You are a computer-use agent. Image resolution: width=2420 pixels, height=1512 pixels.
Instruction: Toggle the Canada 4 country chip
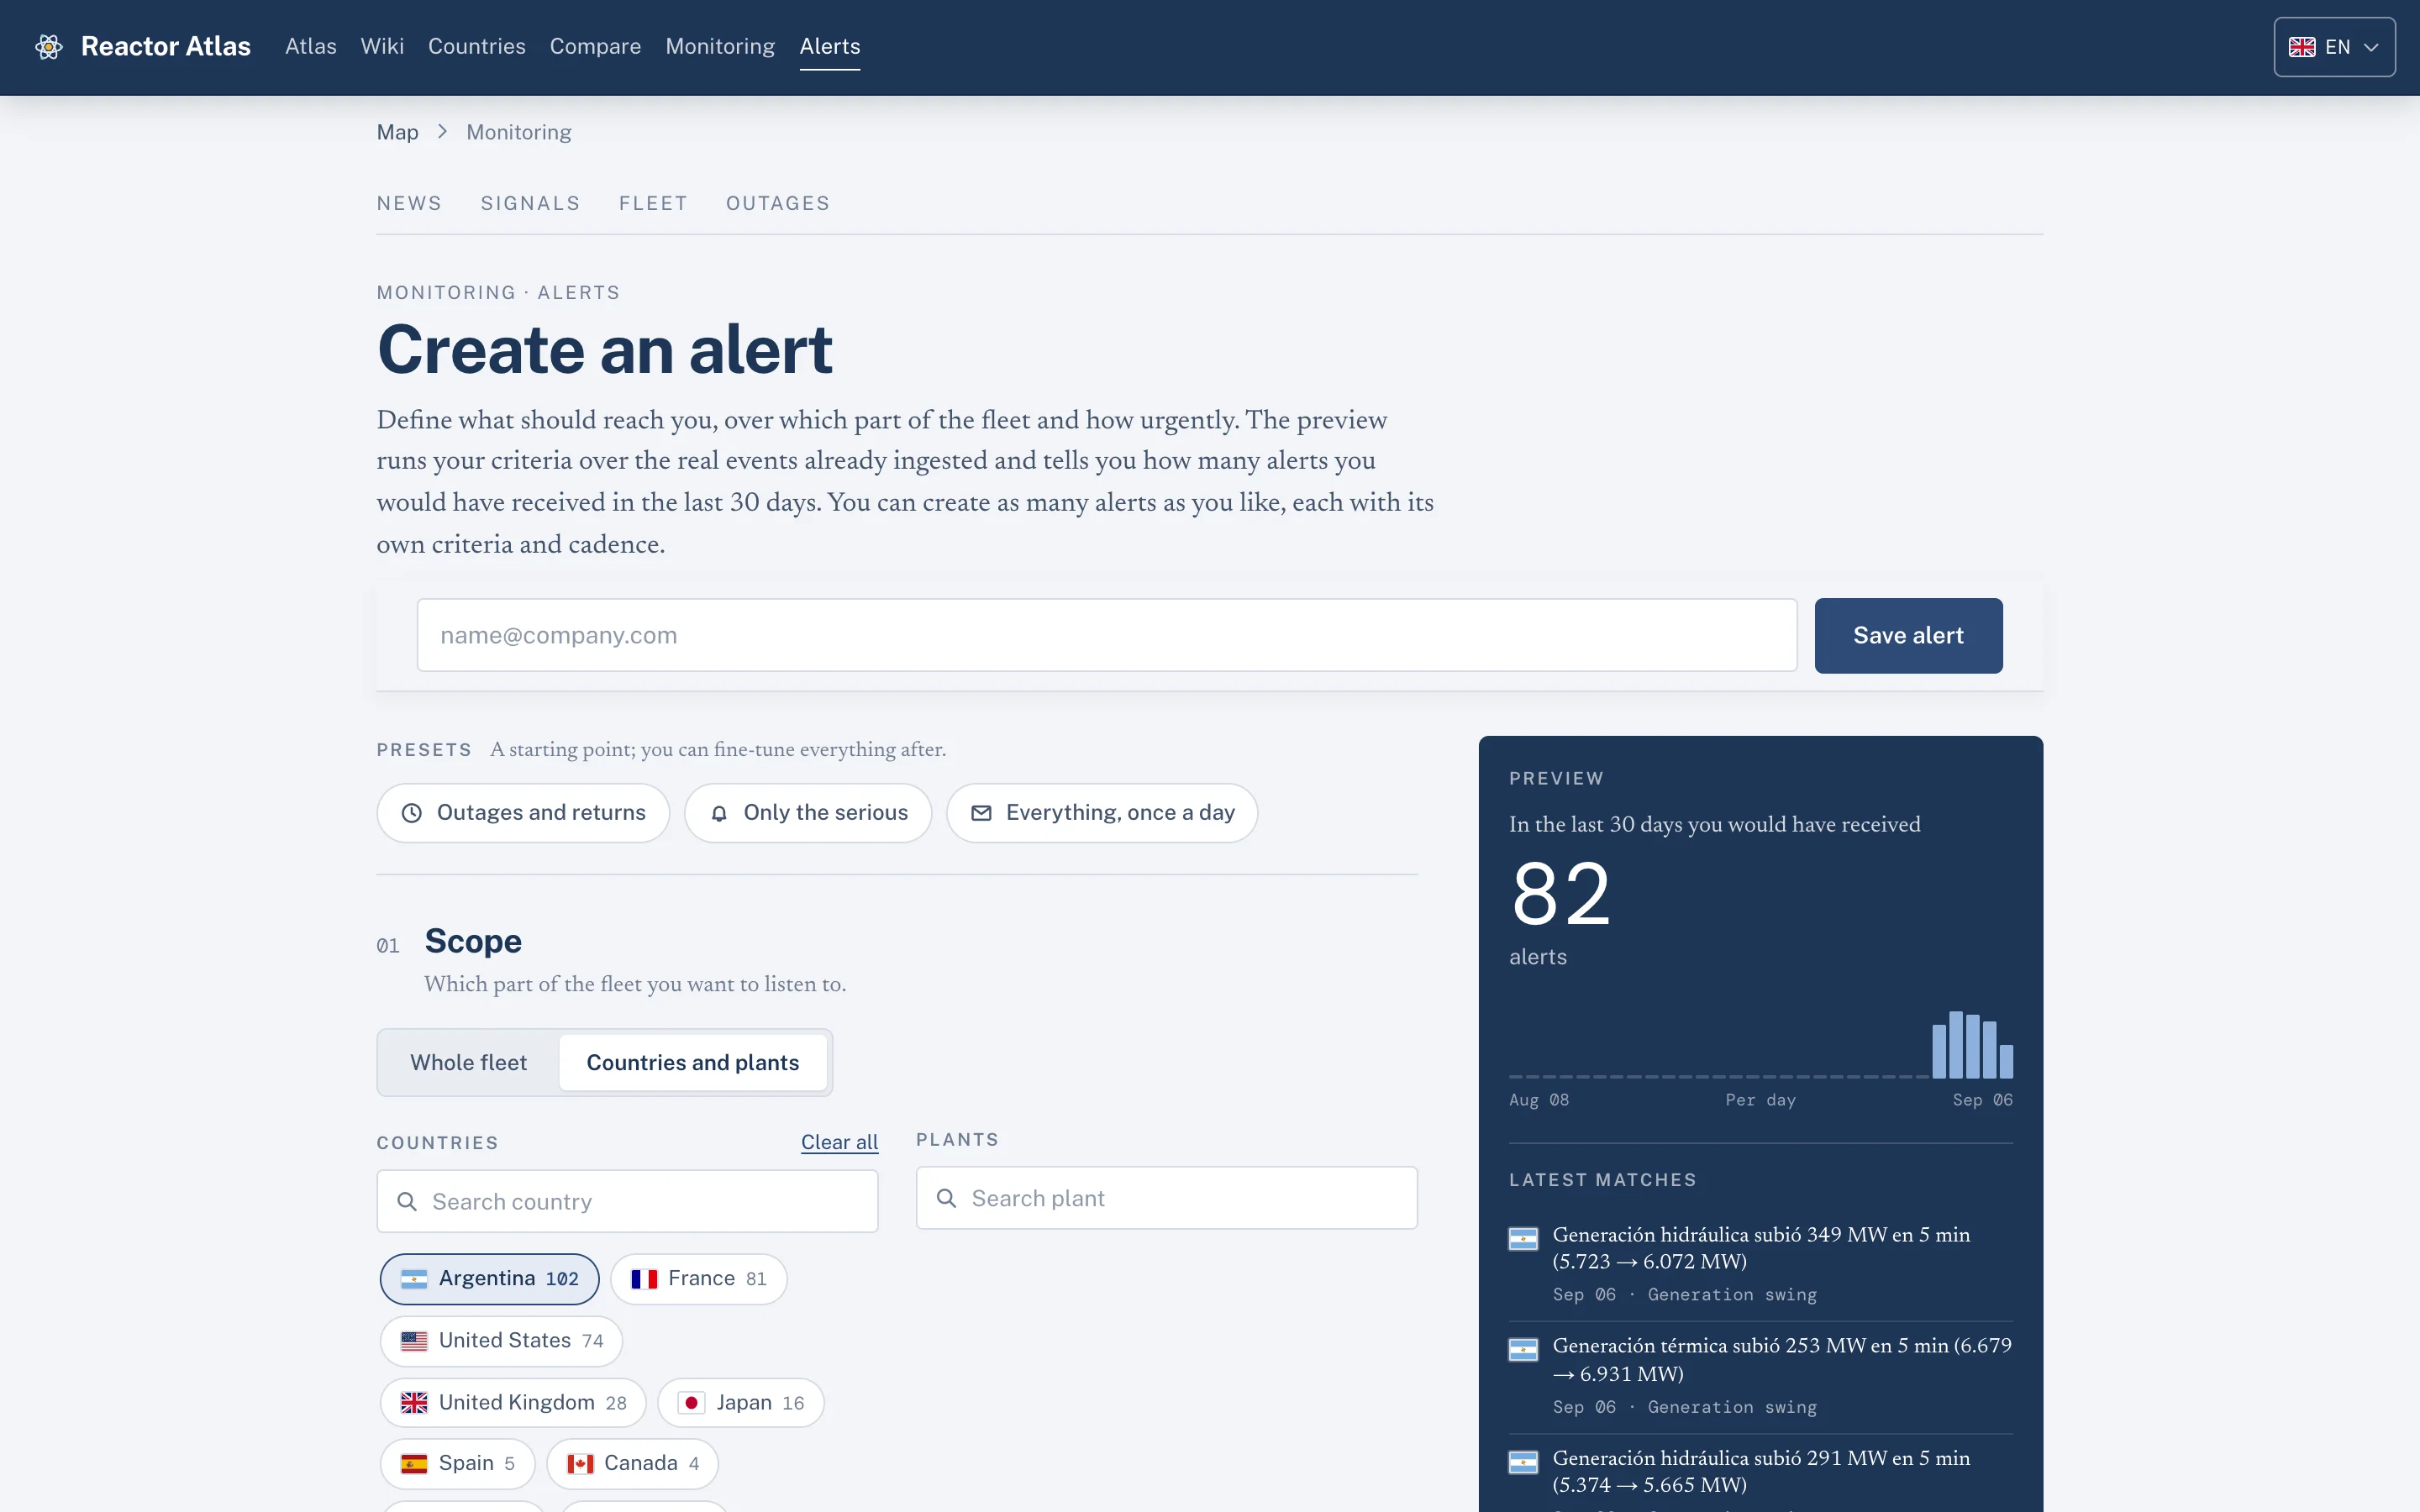point(632,1464)
